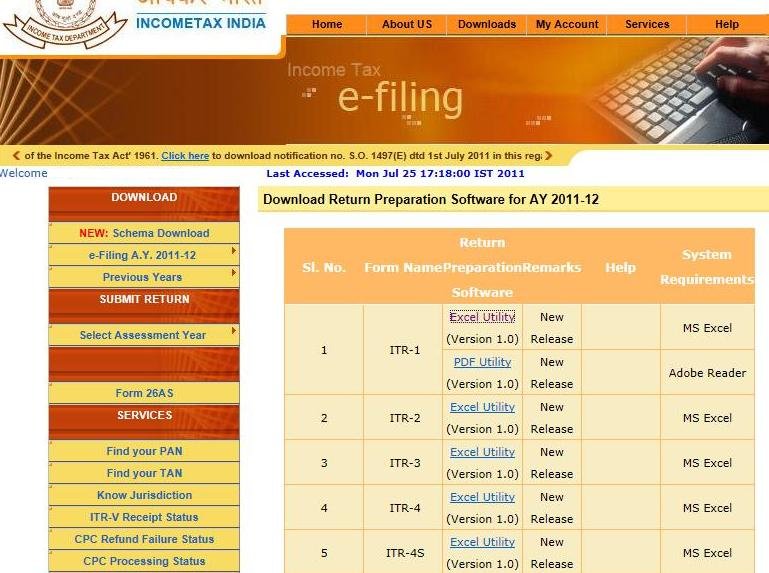
Task: Click the left ticker scroll arrow
Action: (x=16, y=156)
